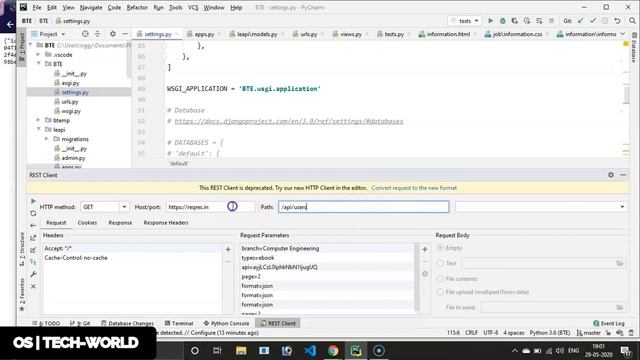Open the Event Log button

click(609, 323)
